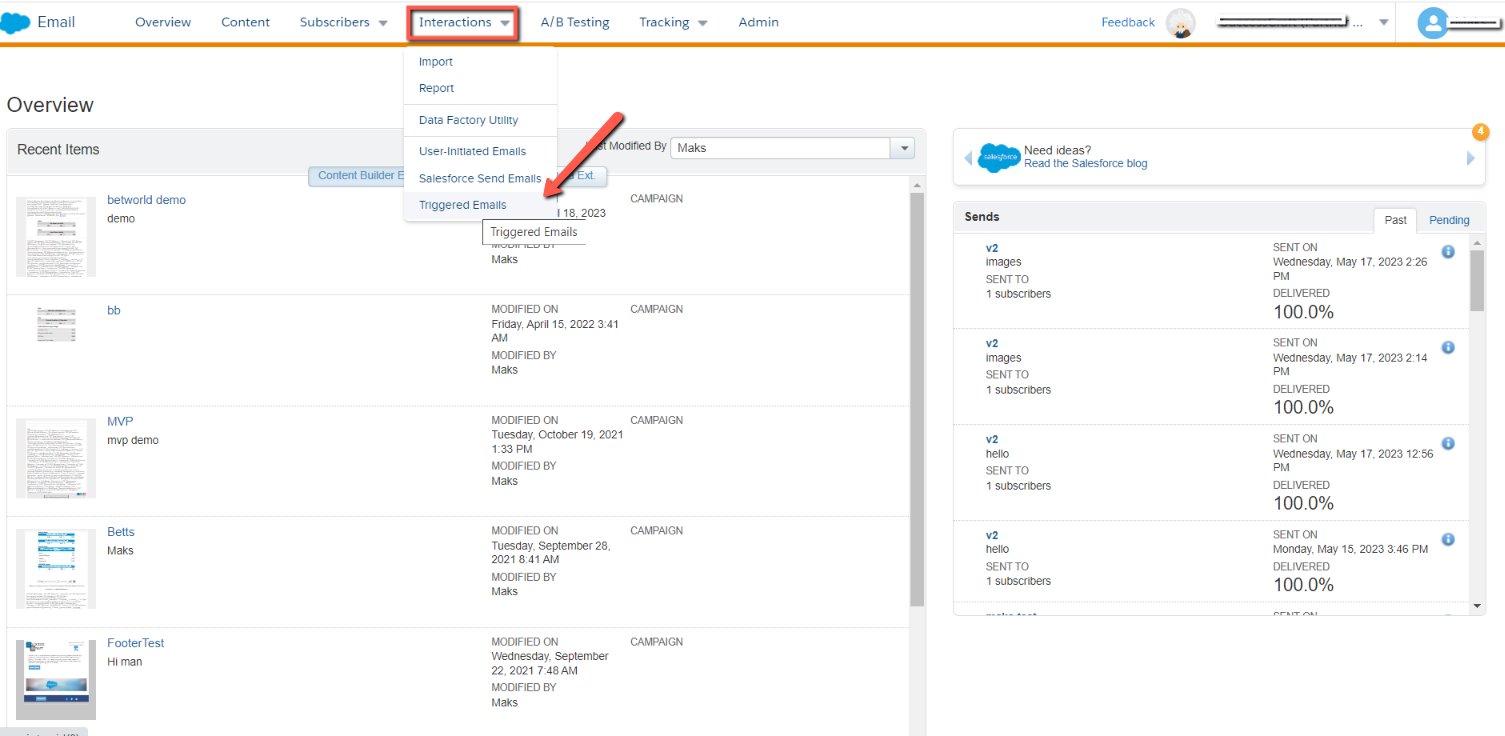Click the Feedback link

pyautogui.click(x=1128, y=22)
